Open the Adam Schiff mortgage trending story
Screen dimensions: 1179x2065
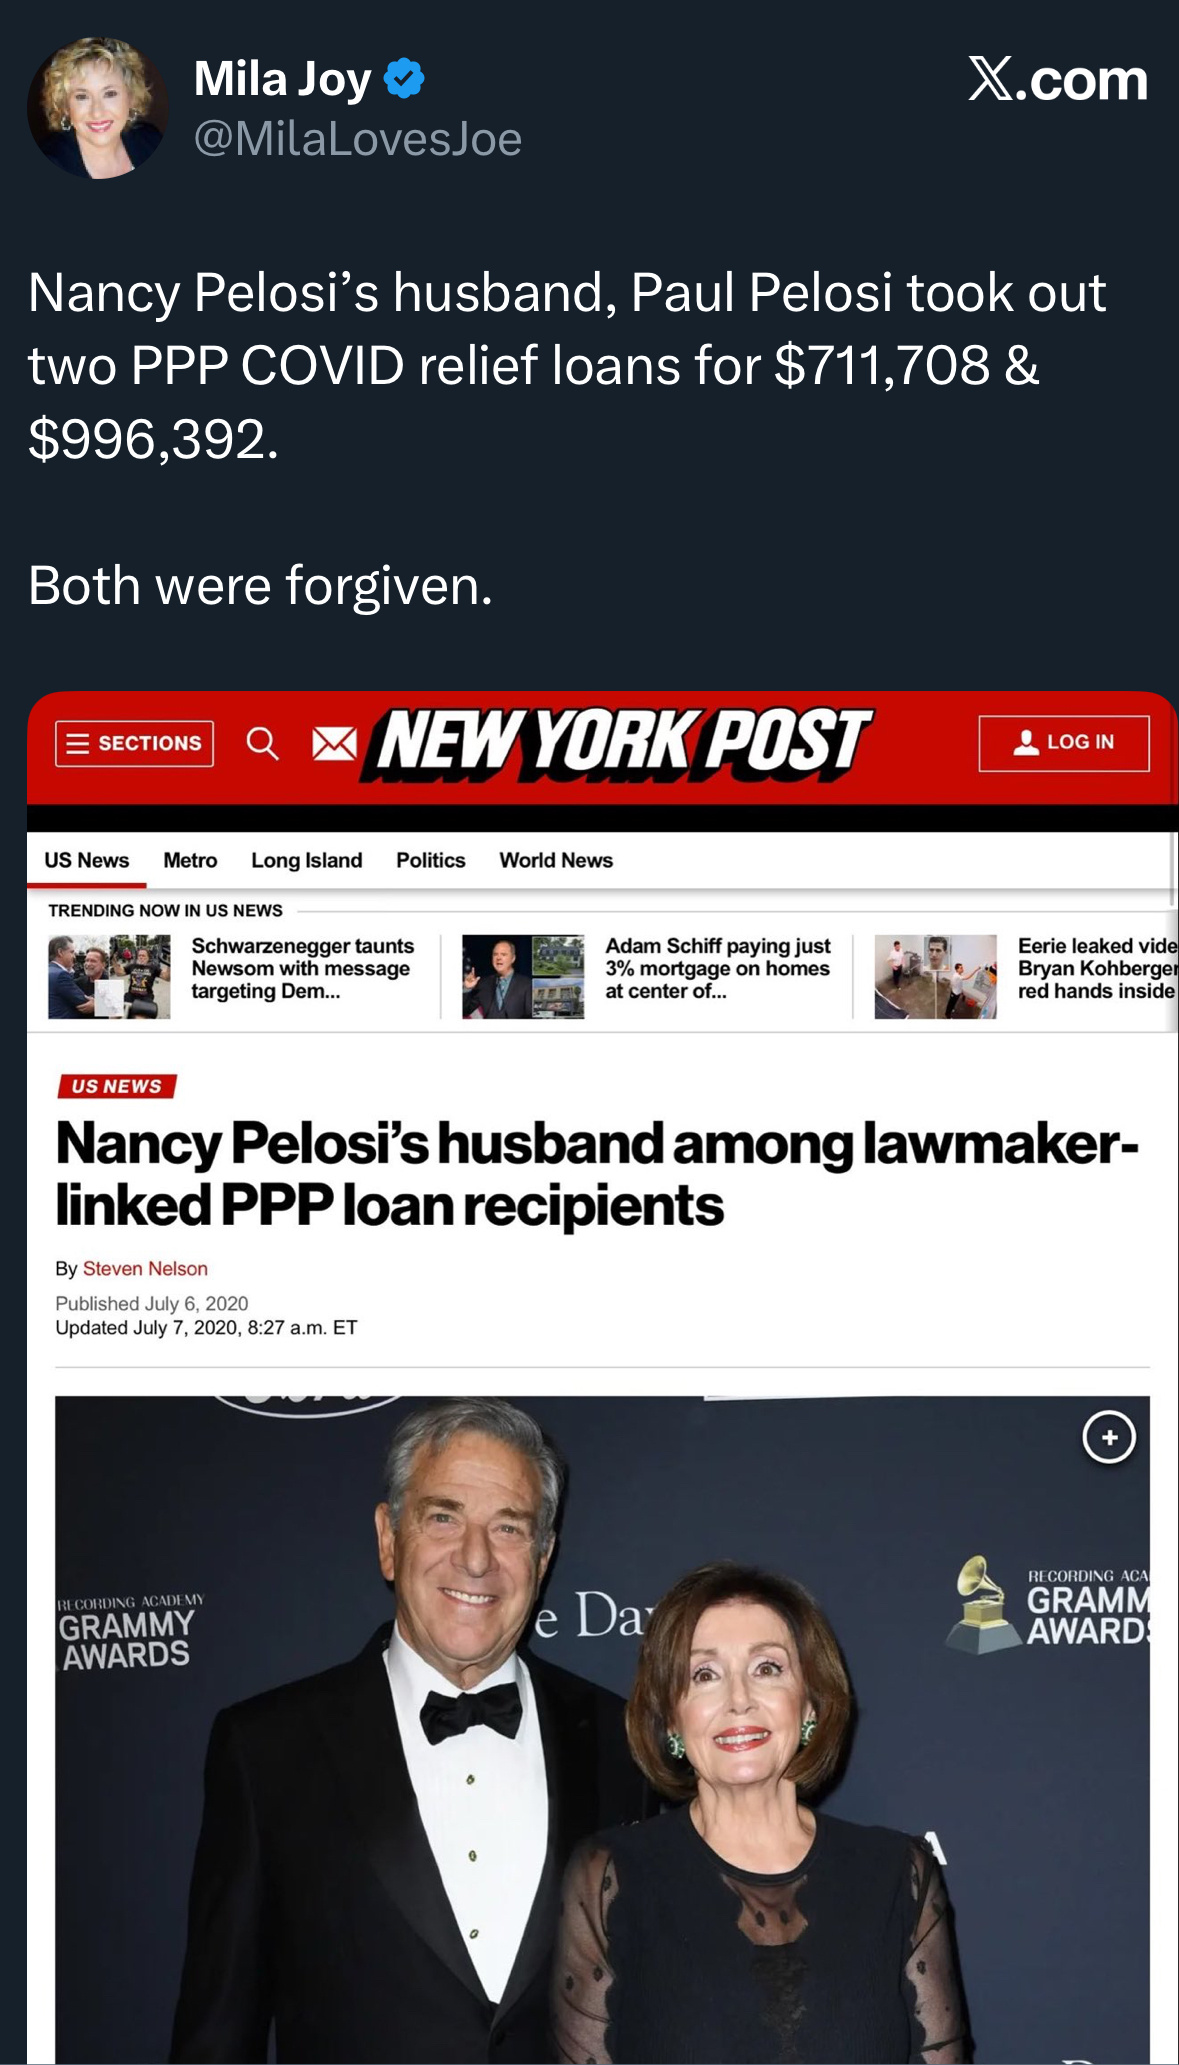point(718,968)
